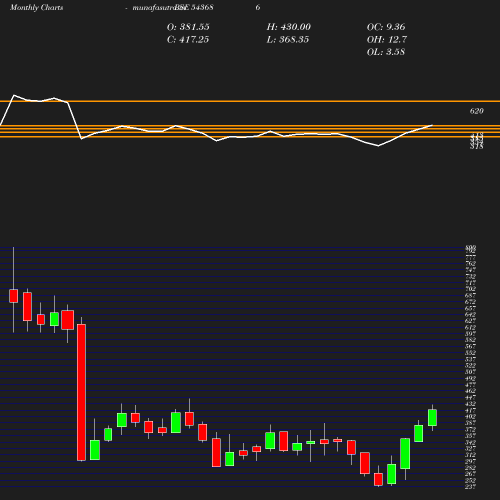Click the 'BSE 54368' symbol text in the header

tap(194, 8)
